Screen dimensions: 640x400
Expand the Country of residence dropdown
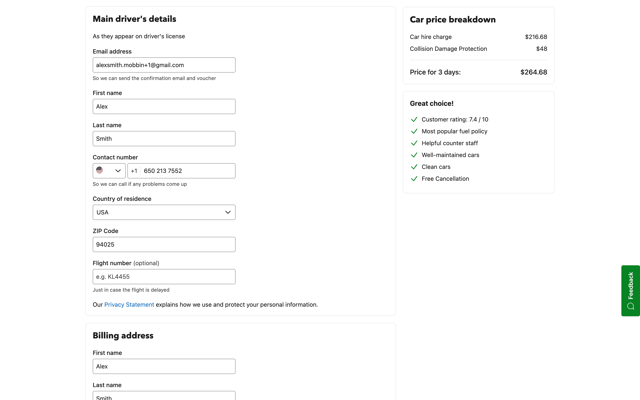164,212
